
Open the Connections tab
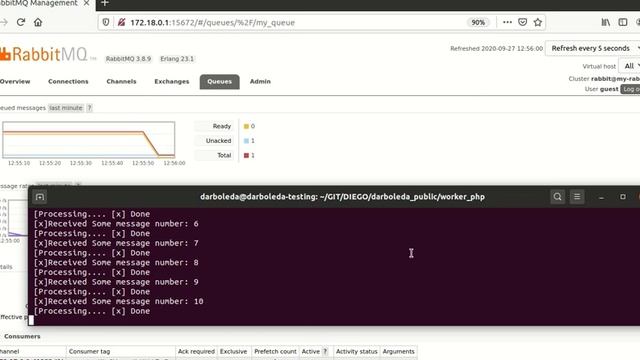(68, 81)
